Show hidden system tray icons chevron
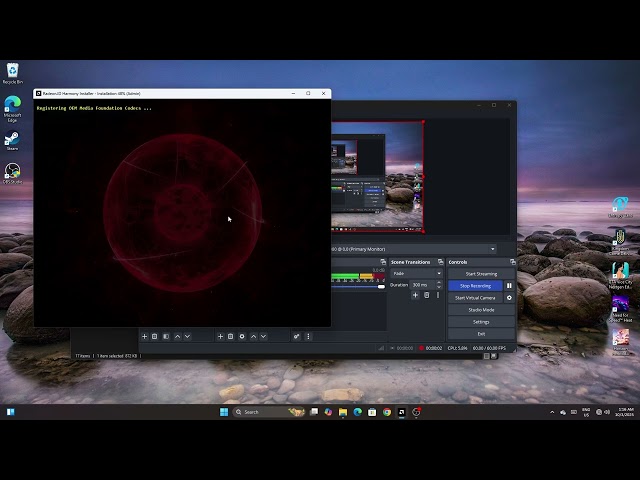The width and height of the screenshot is (640, 480). 552,412
